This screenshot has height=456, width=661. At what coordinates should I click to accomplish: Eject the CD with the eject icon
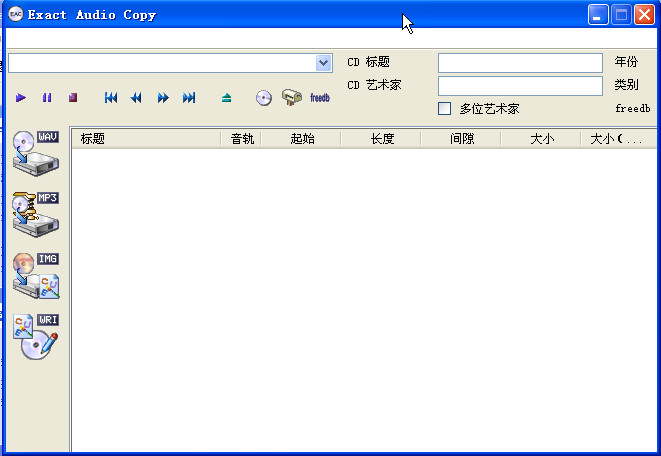(226, 98)
